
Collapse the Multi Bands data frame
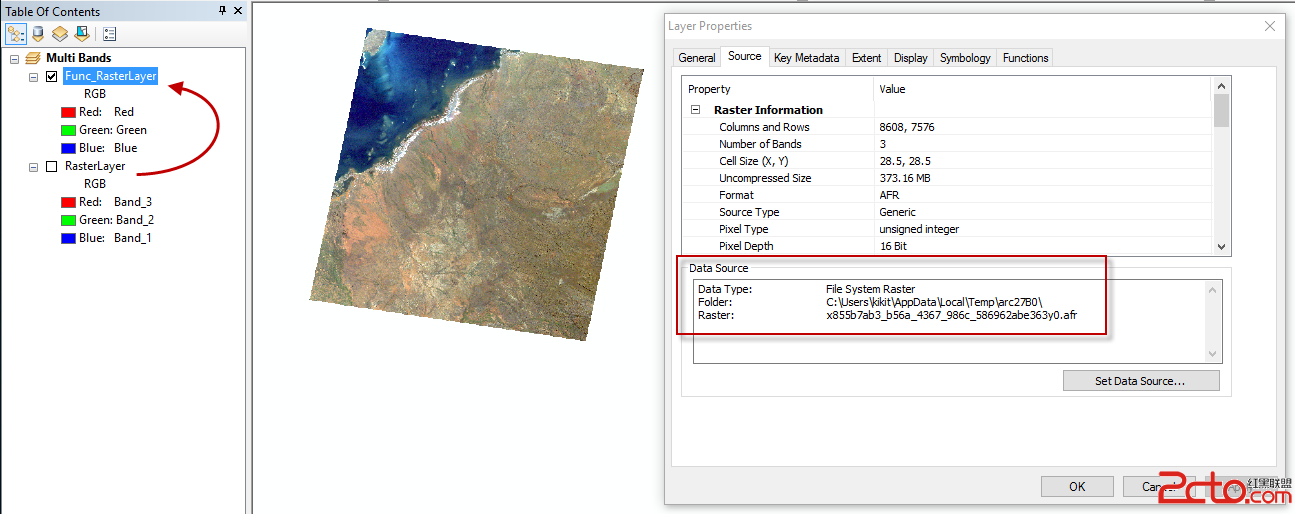tap(15, 58)
